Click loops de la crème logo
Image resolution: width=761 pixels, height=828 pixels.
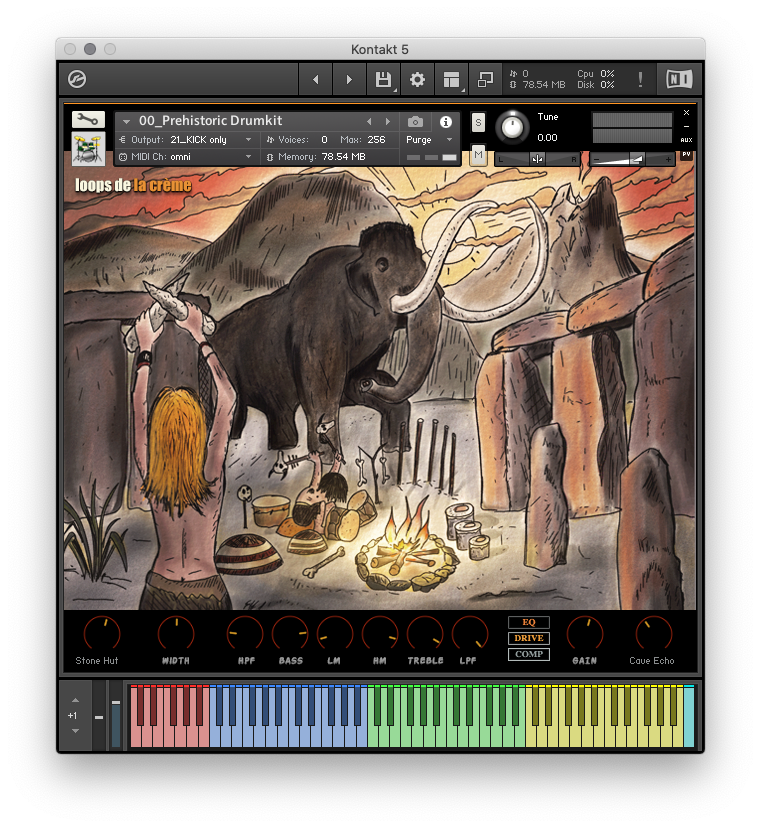click(x=133, y=185)
